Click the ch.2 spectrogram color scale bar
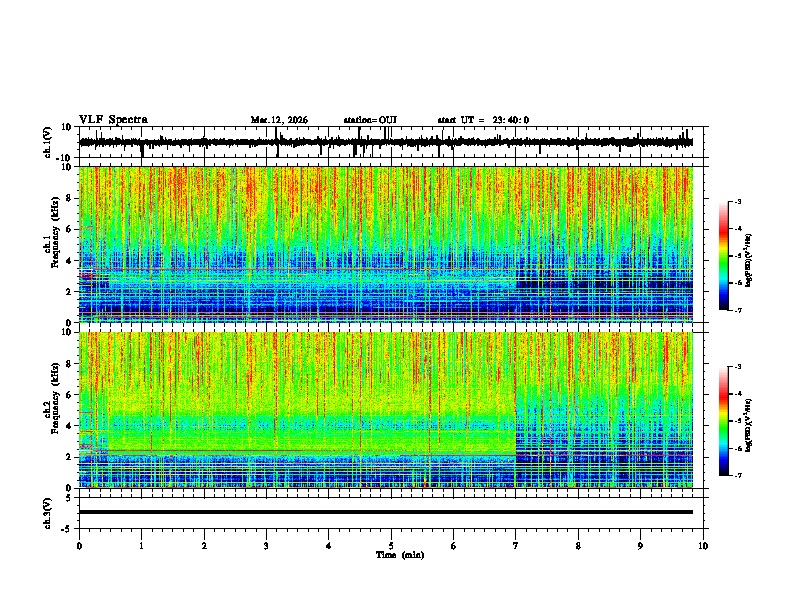 724,421
